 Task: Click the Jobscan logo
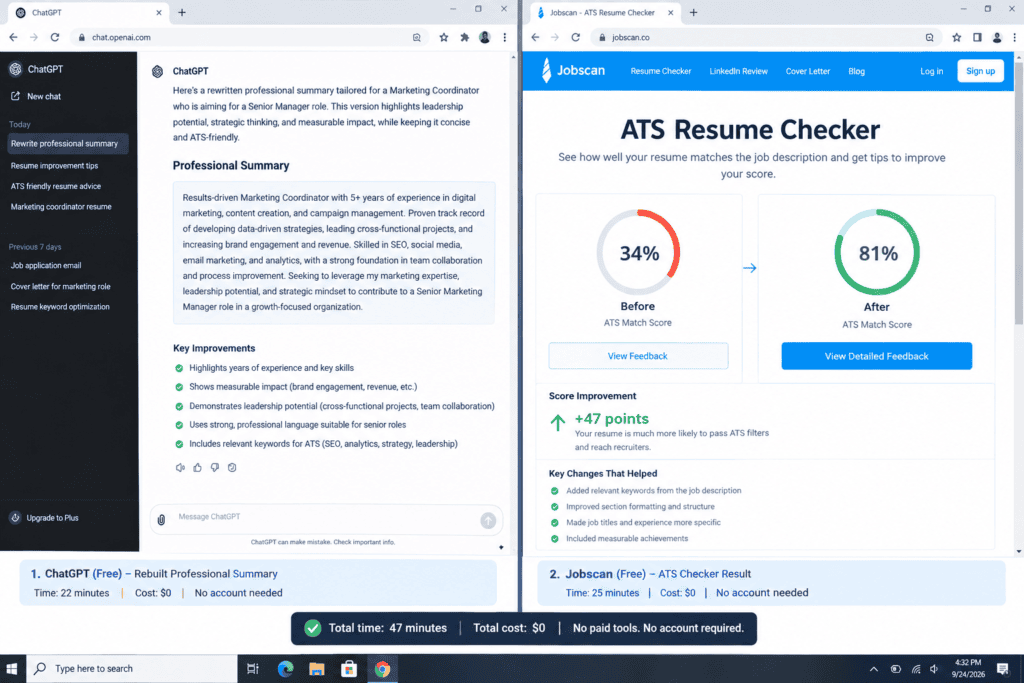573,71
